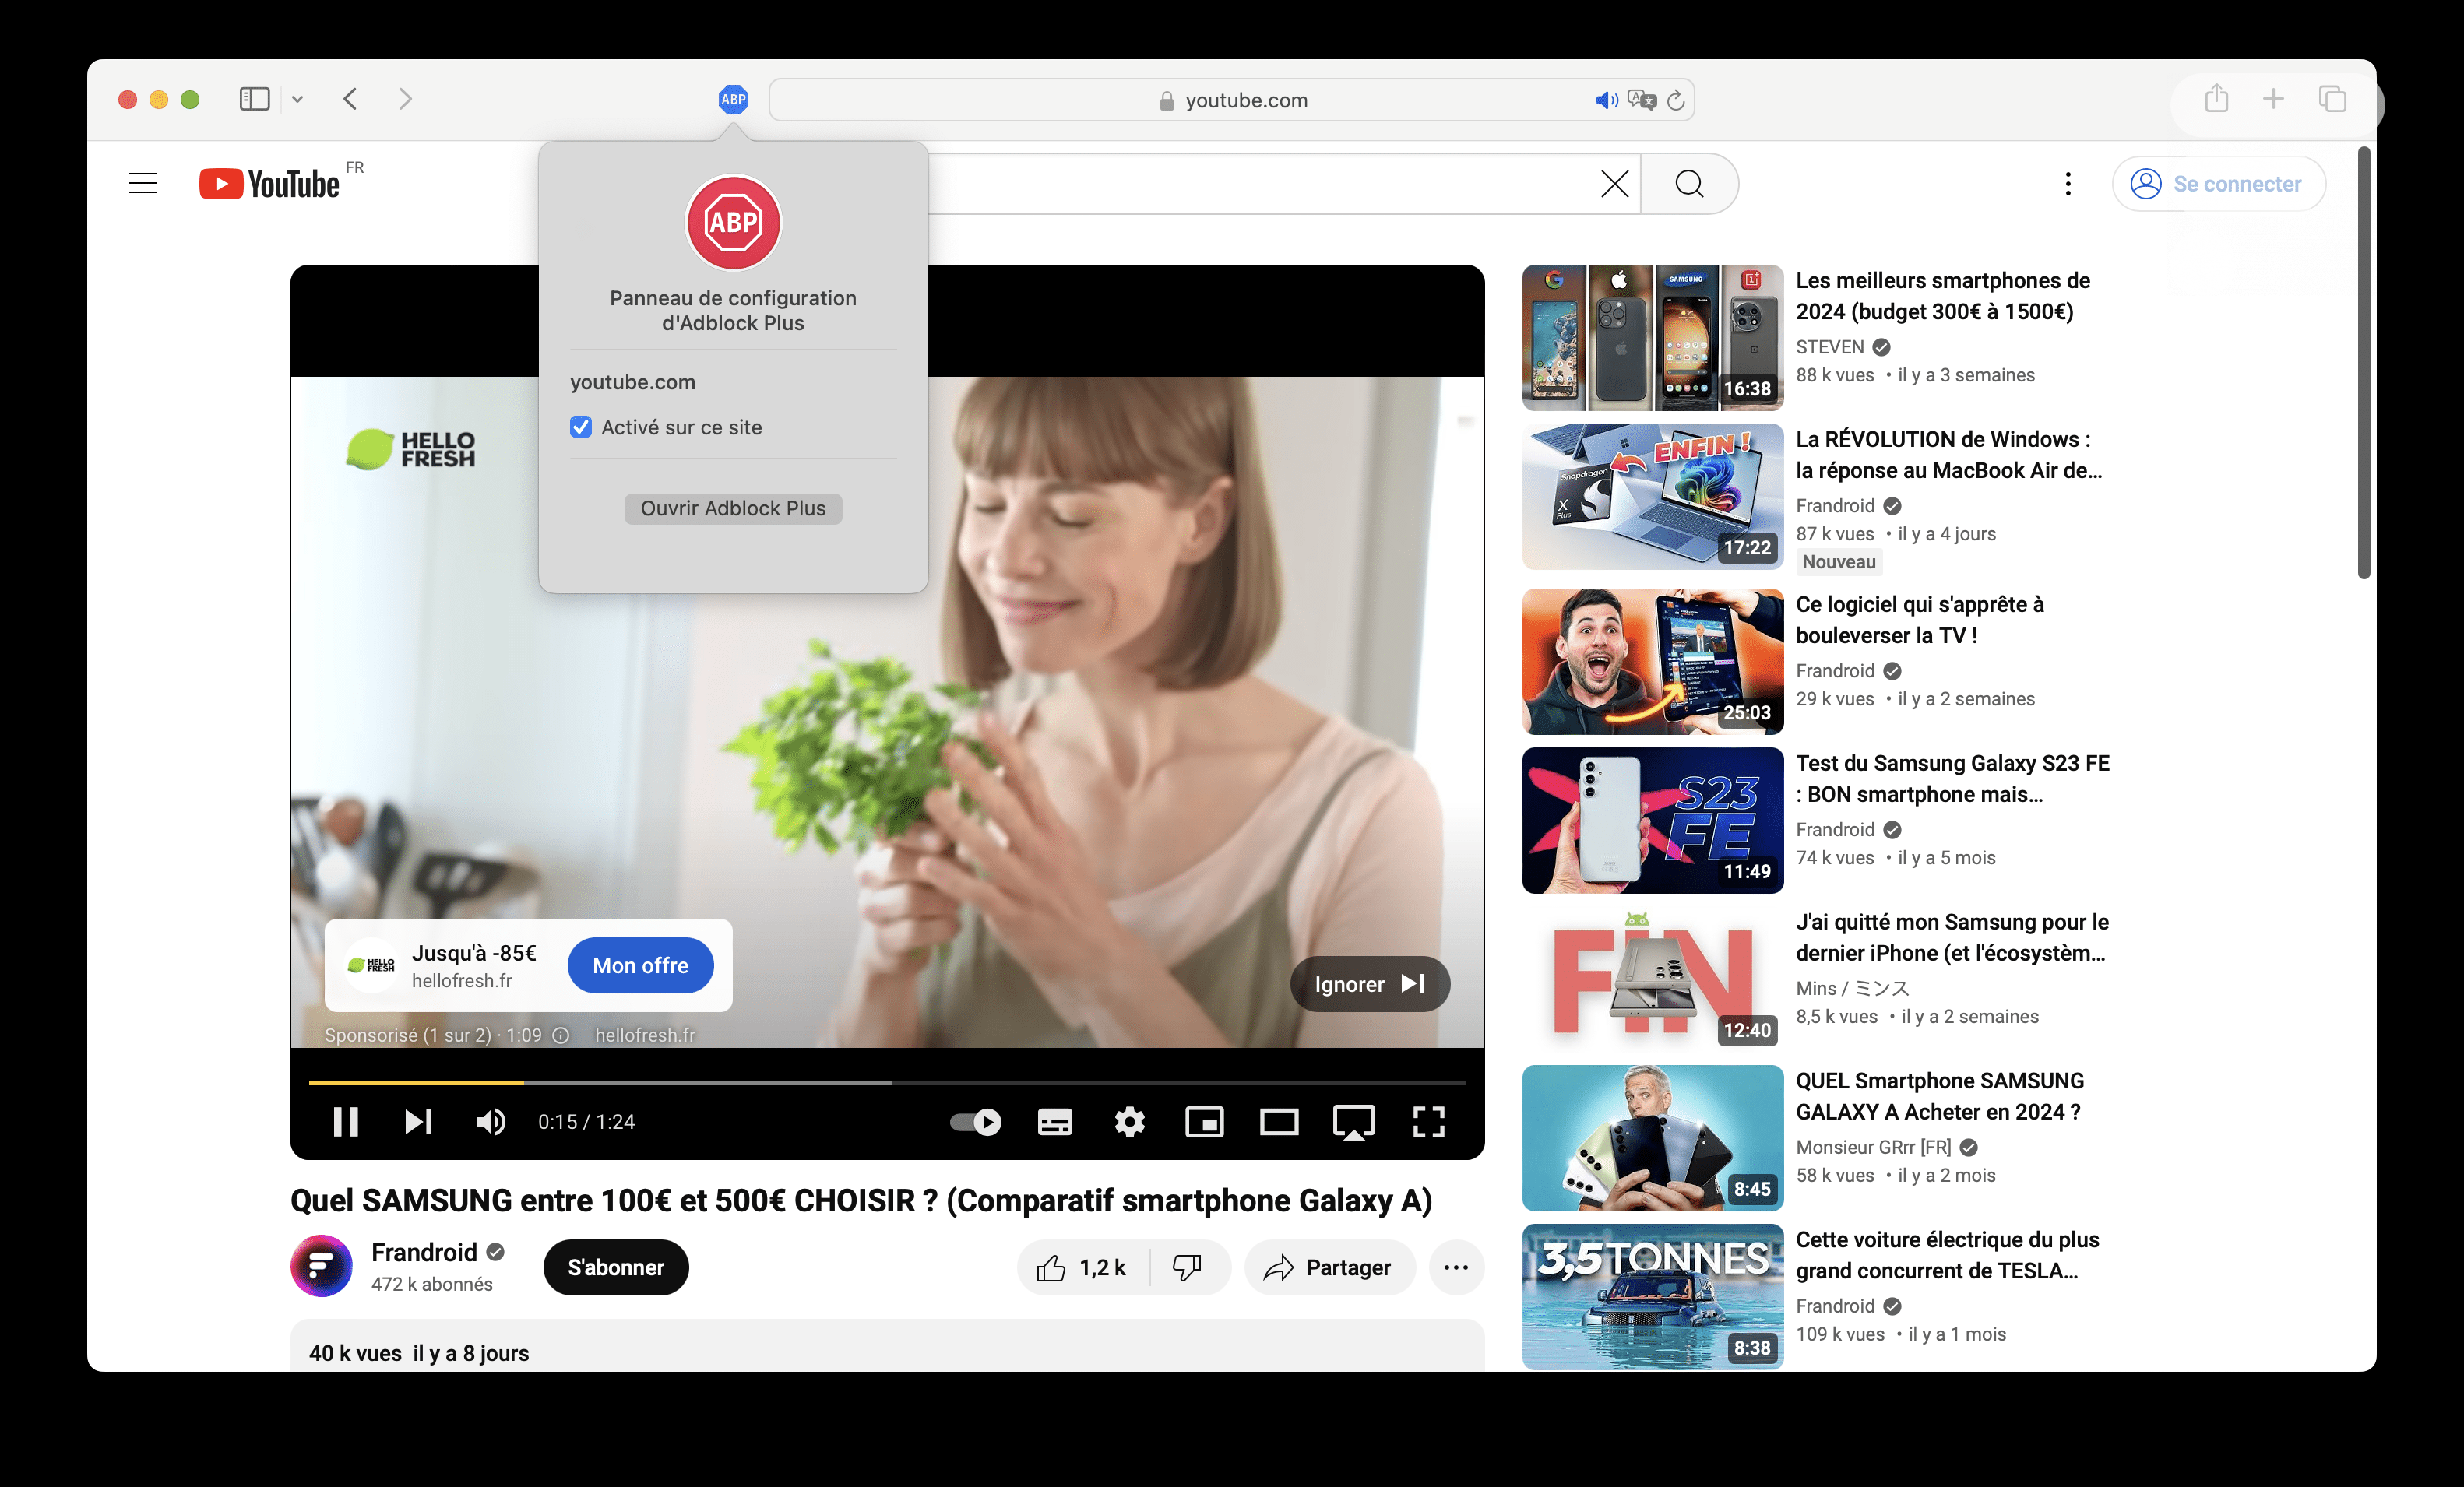Open more actions ellipsis under video
The image size is (2464, 1487).
(x=1456, y=1267)
